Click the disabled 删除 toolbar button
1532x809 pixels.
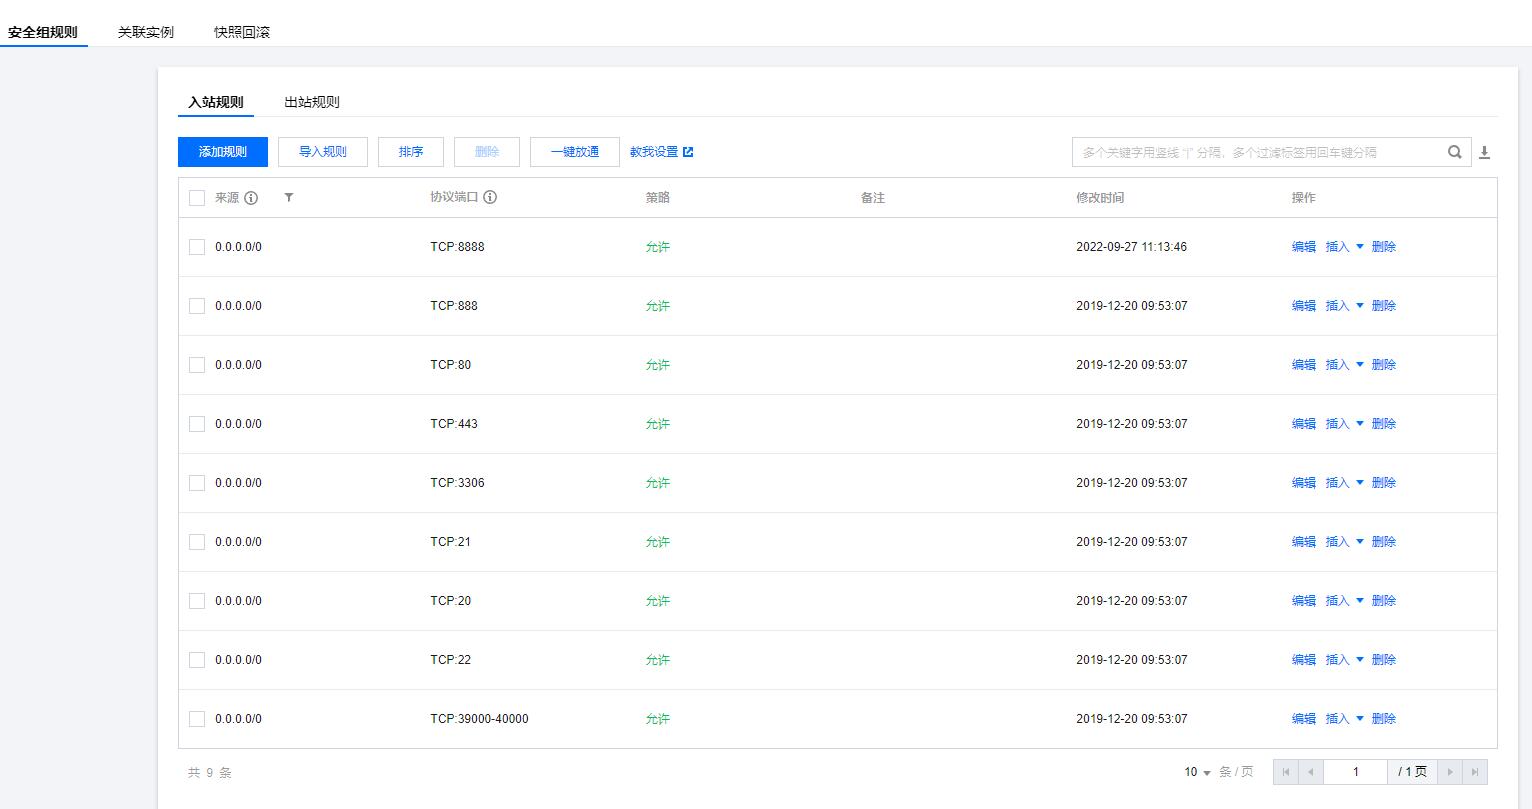[x=487, y=152]
